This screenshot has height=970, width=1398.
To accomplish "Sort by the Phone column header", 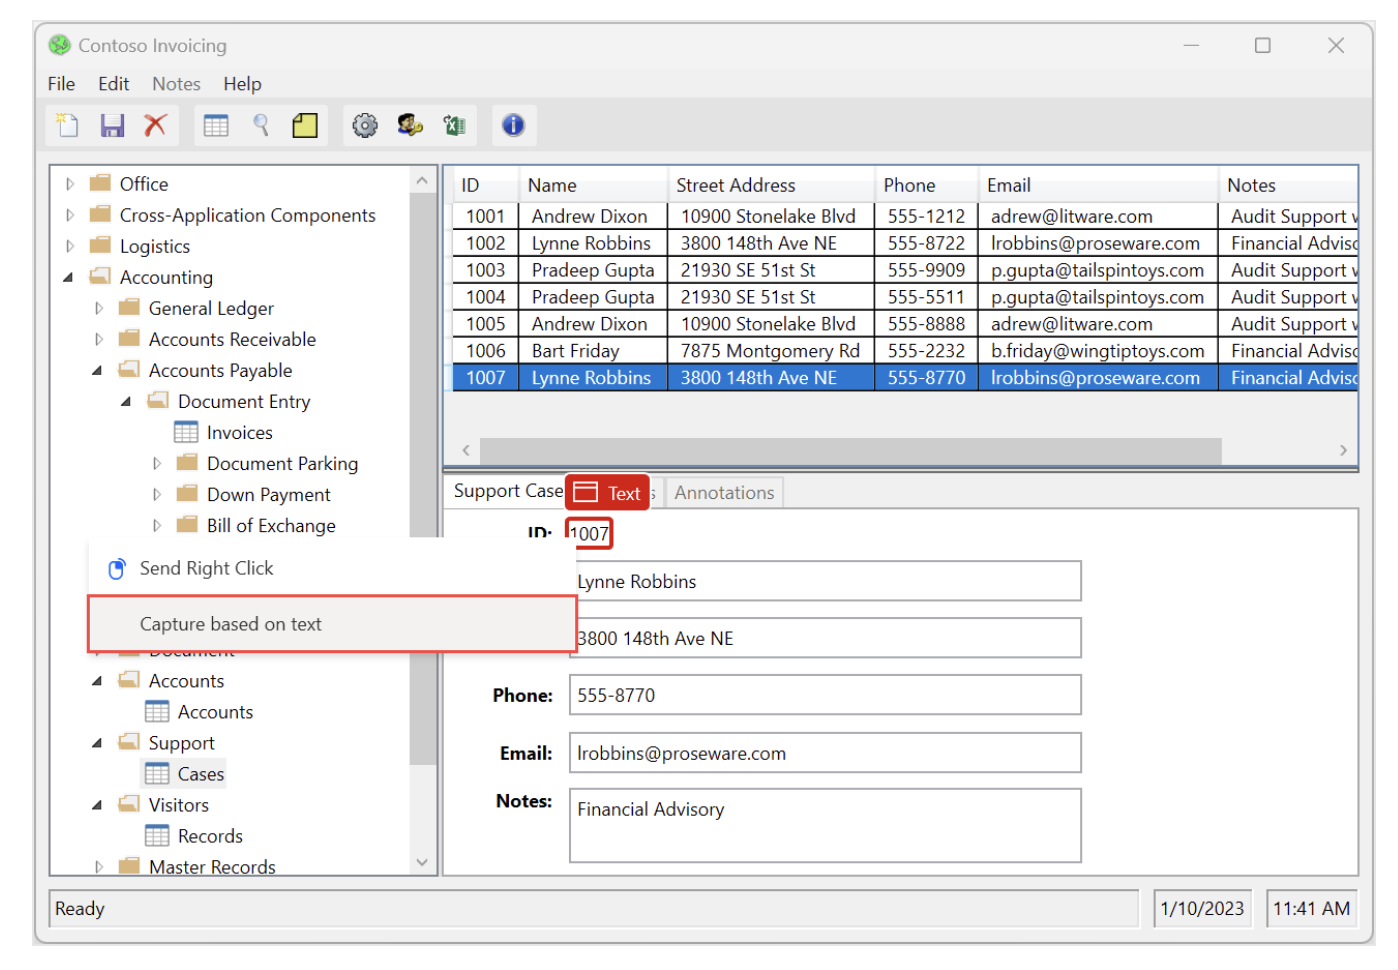I will (926, 185).
